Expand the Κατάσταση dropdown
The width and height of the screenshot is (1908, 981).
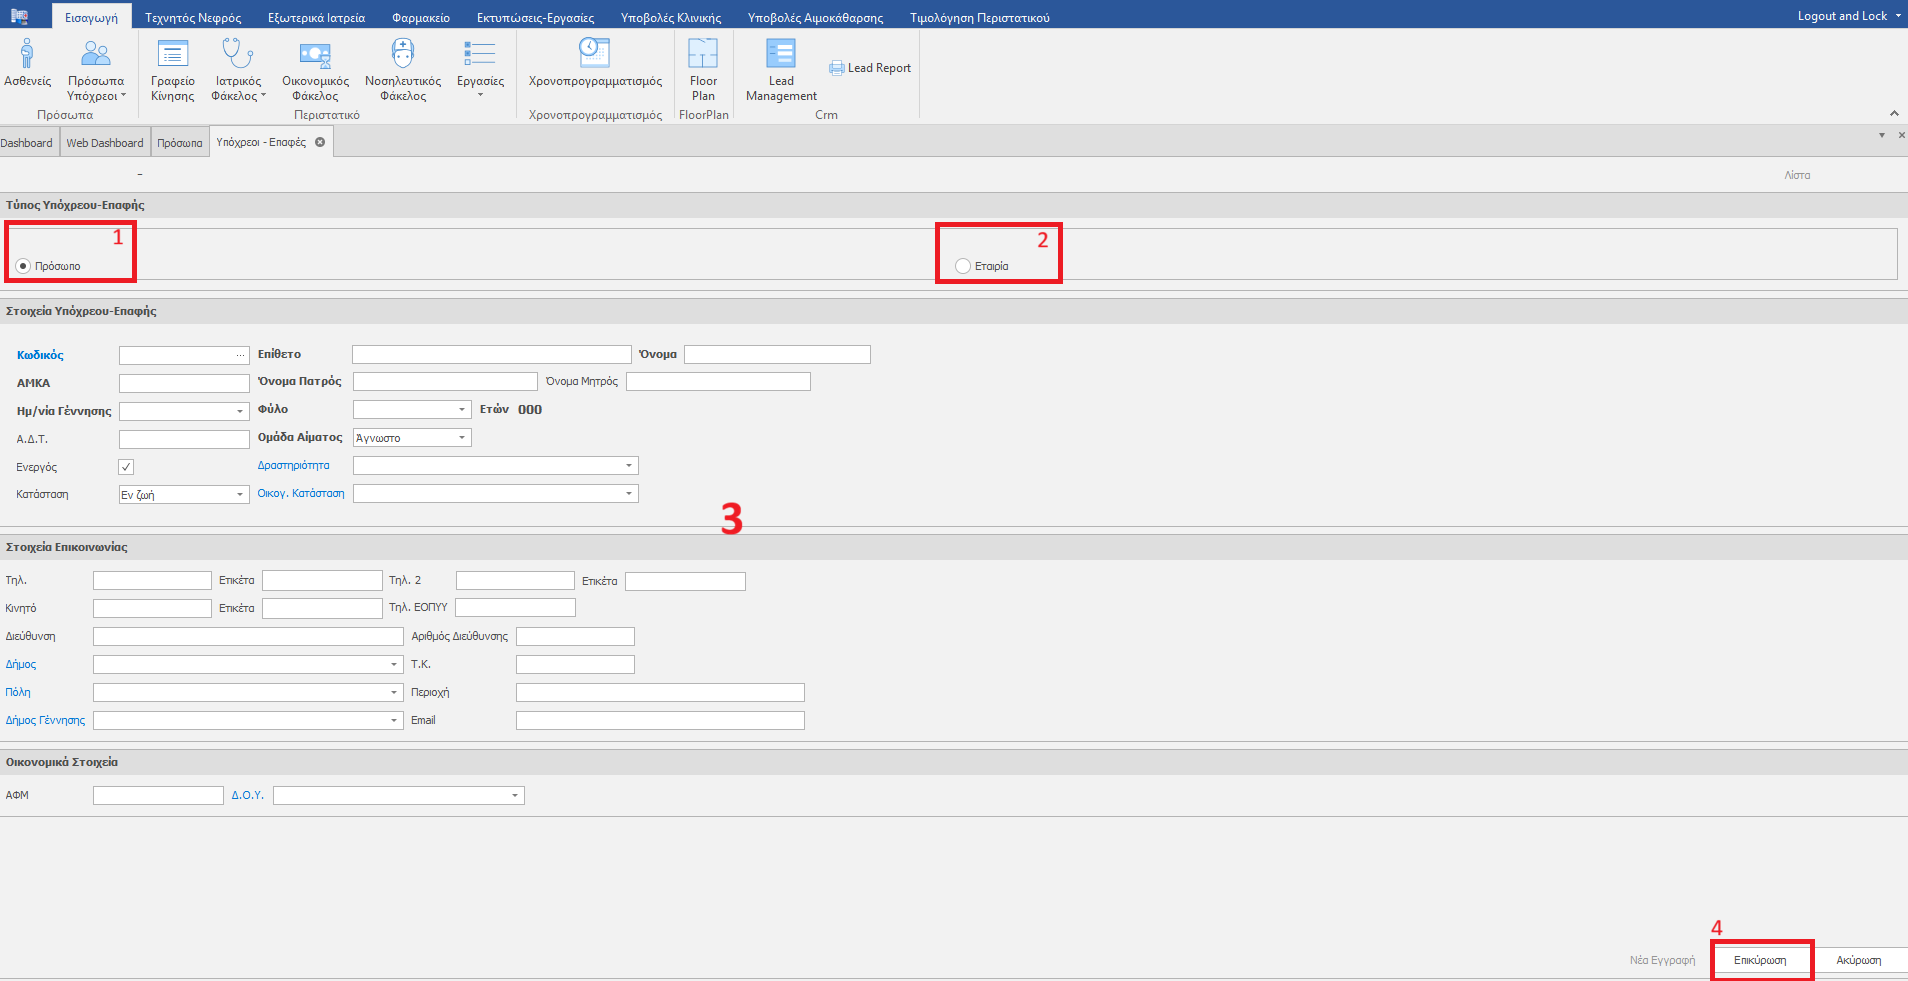[x=240, y=495]
